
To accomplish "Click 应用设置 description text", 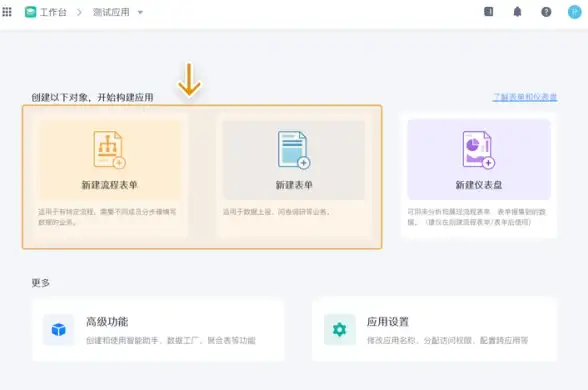I will click(447, 340).
